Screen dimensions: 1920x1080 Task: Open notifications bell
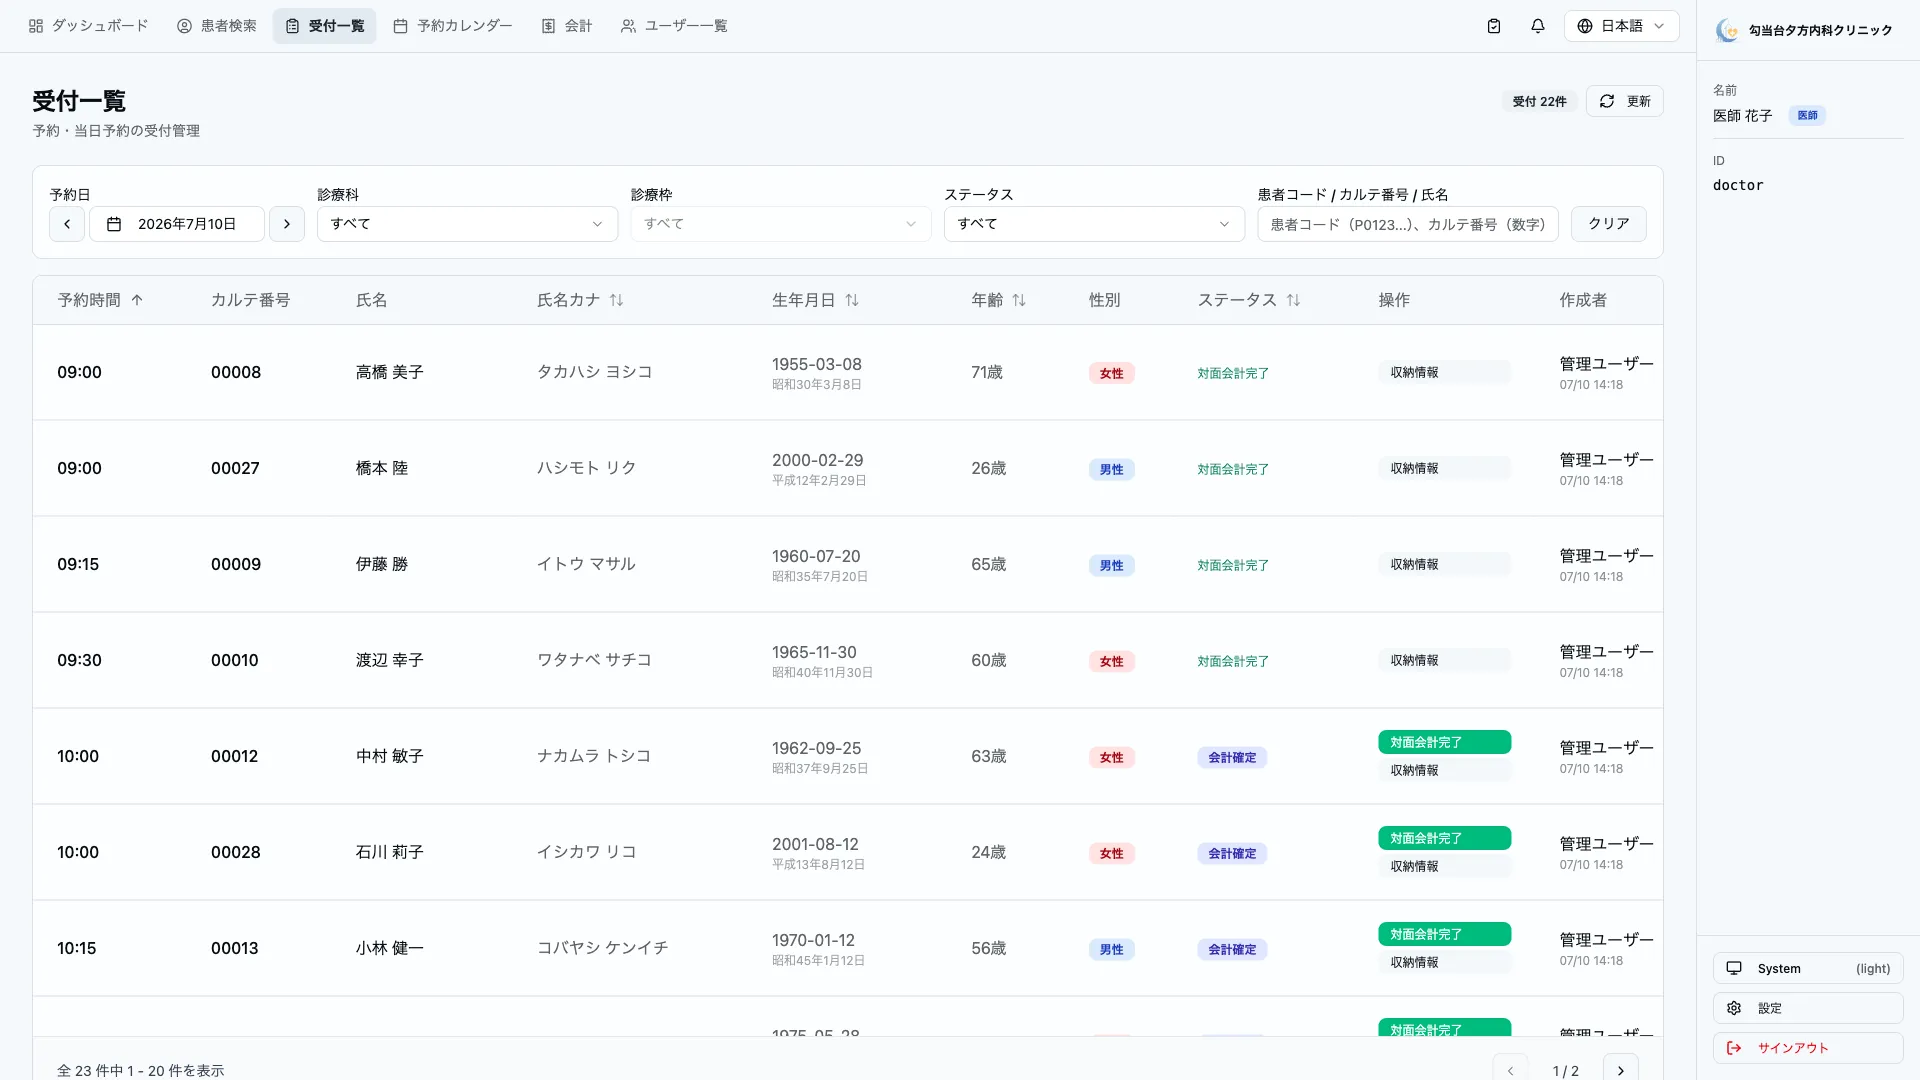(x=1538, y=26)
